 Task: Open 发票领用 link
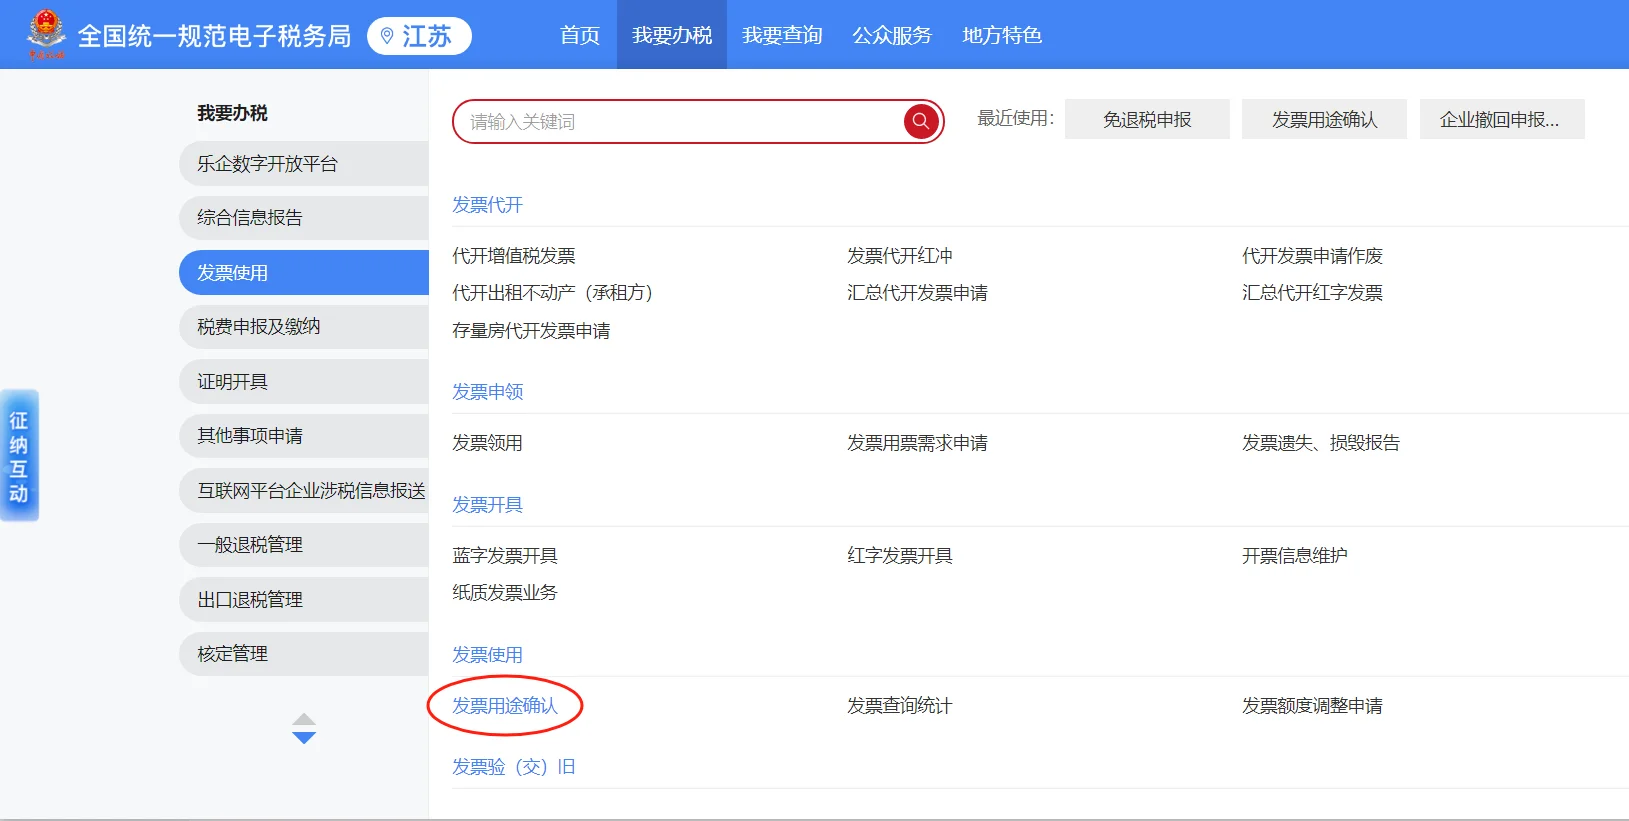pos(487,443)
